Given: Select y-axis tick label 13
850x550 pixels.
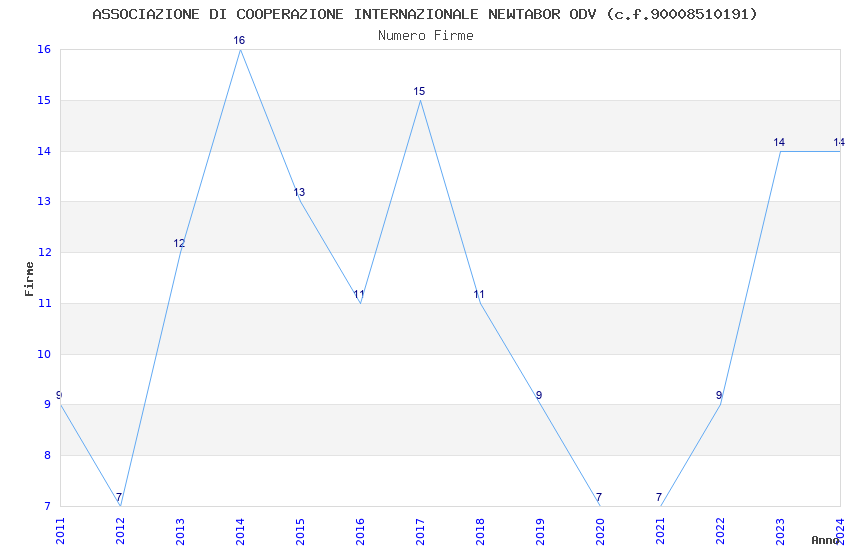Looking at the screenshot, I should (44, 202).
